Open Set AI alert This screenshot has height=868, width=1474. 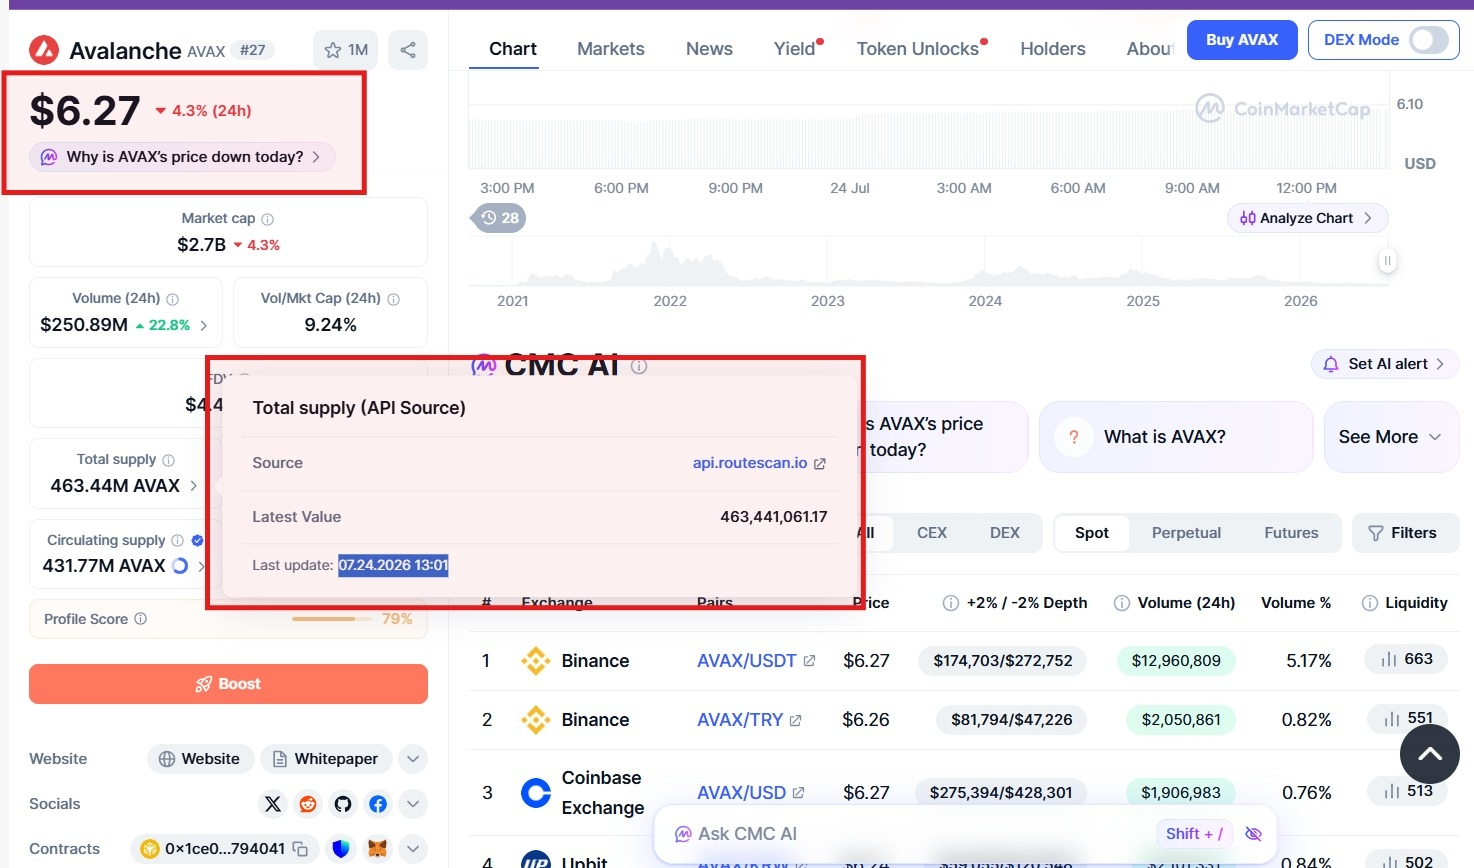click(1385, 364)
